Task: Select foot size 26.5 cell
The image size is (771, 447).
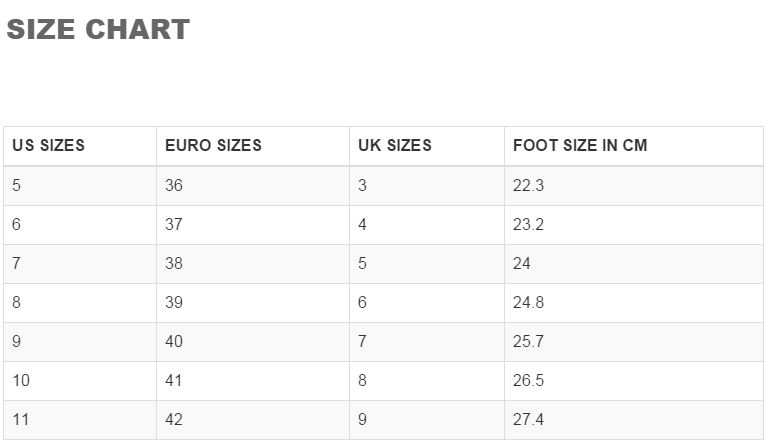Action: pyautogui.click(x=634, y=381)
